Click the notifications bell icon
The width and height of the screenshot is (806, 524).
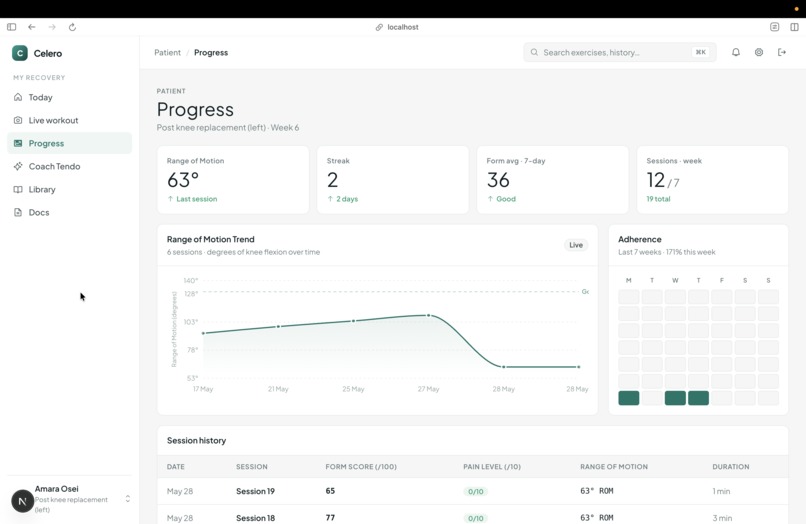click(736, 52)
